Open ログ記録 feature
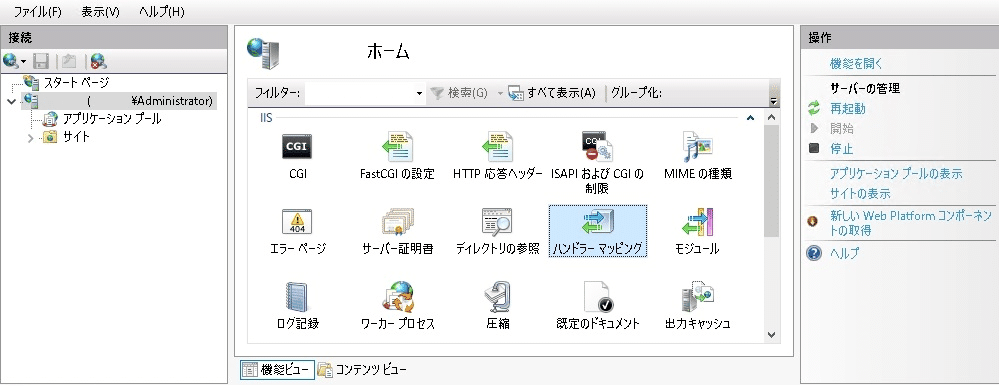The image size is (999, 386). 298,306
